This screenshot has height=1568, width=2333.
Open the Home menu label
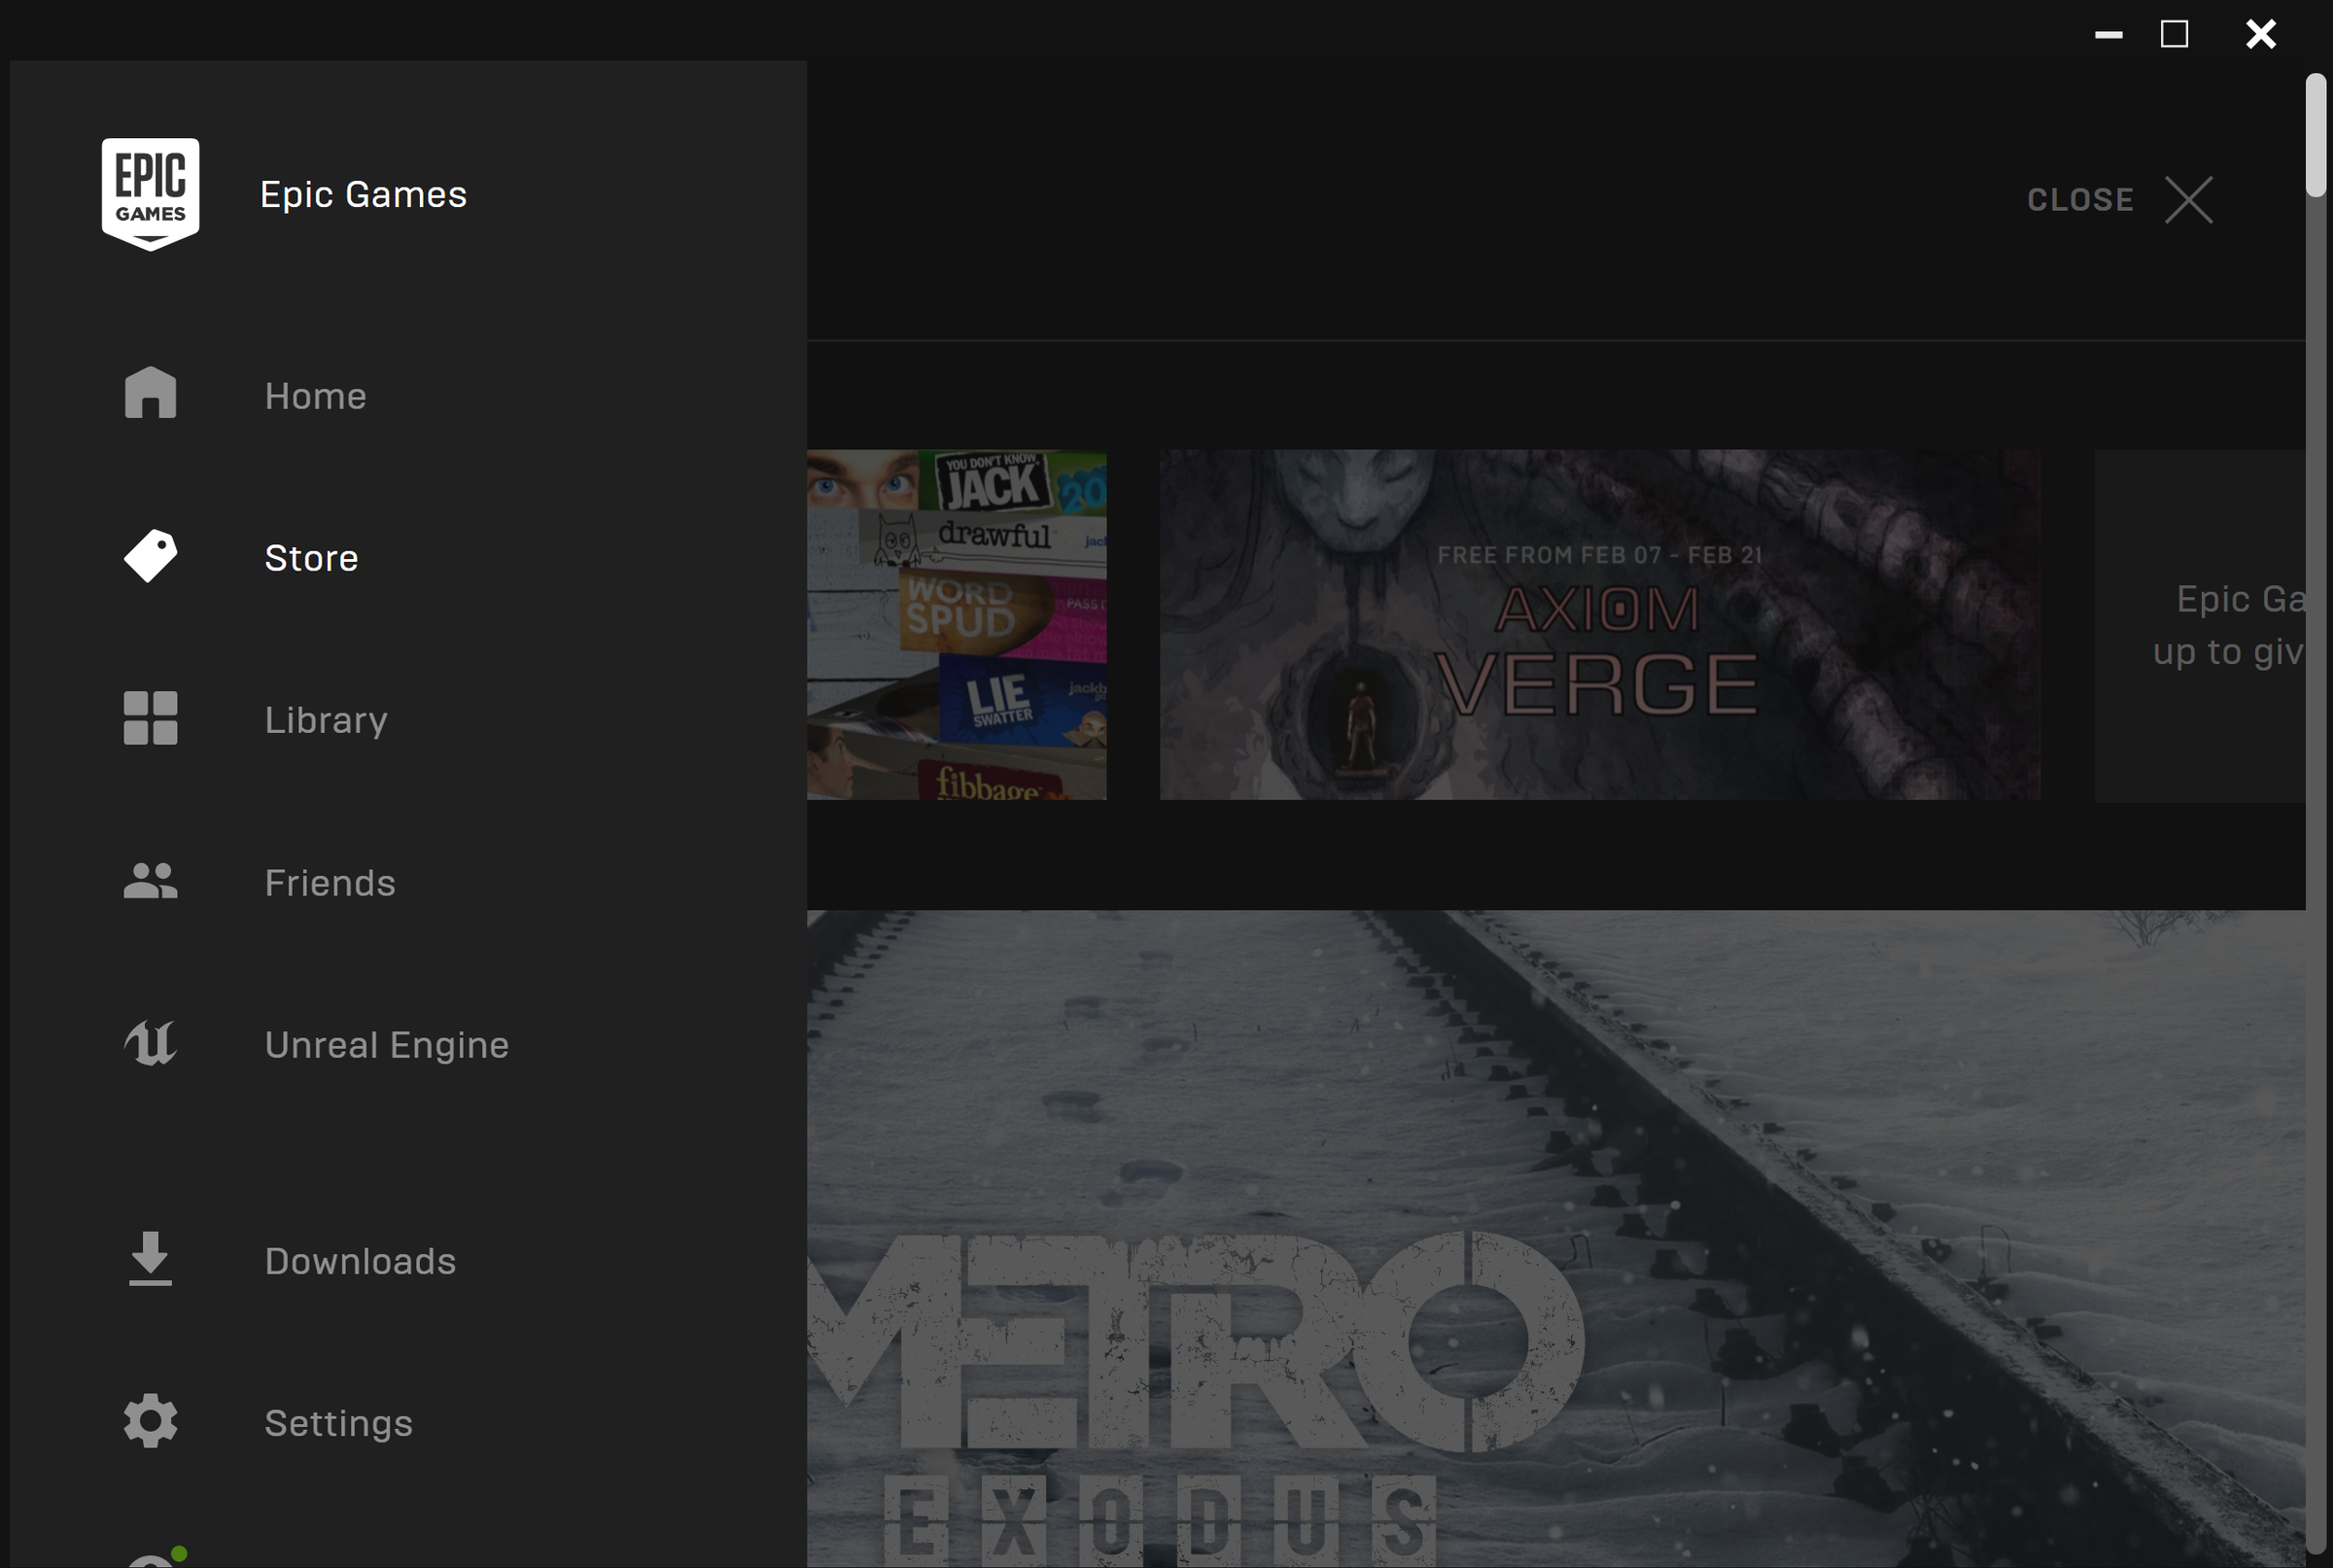pyautogui.click(x=315, y=396)
